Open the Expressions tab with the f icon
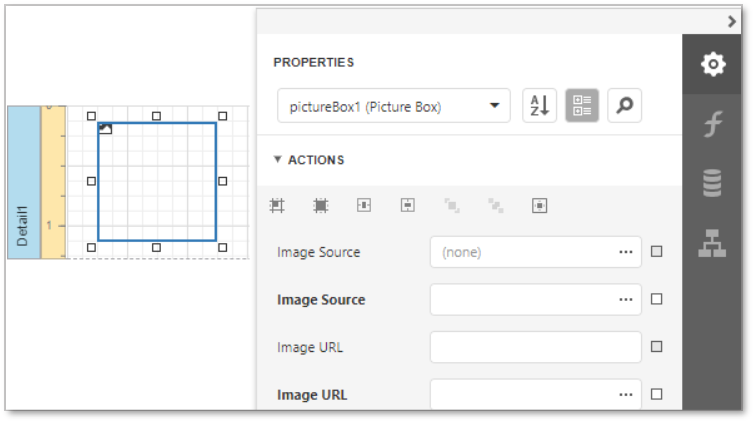The width and height of the screenshot is (754, 422). point(712,124)
